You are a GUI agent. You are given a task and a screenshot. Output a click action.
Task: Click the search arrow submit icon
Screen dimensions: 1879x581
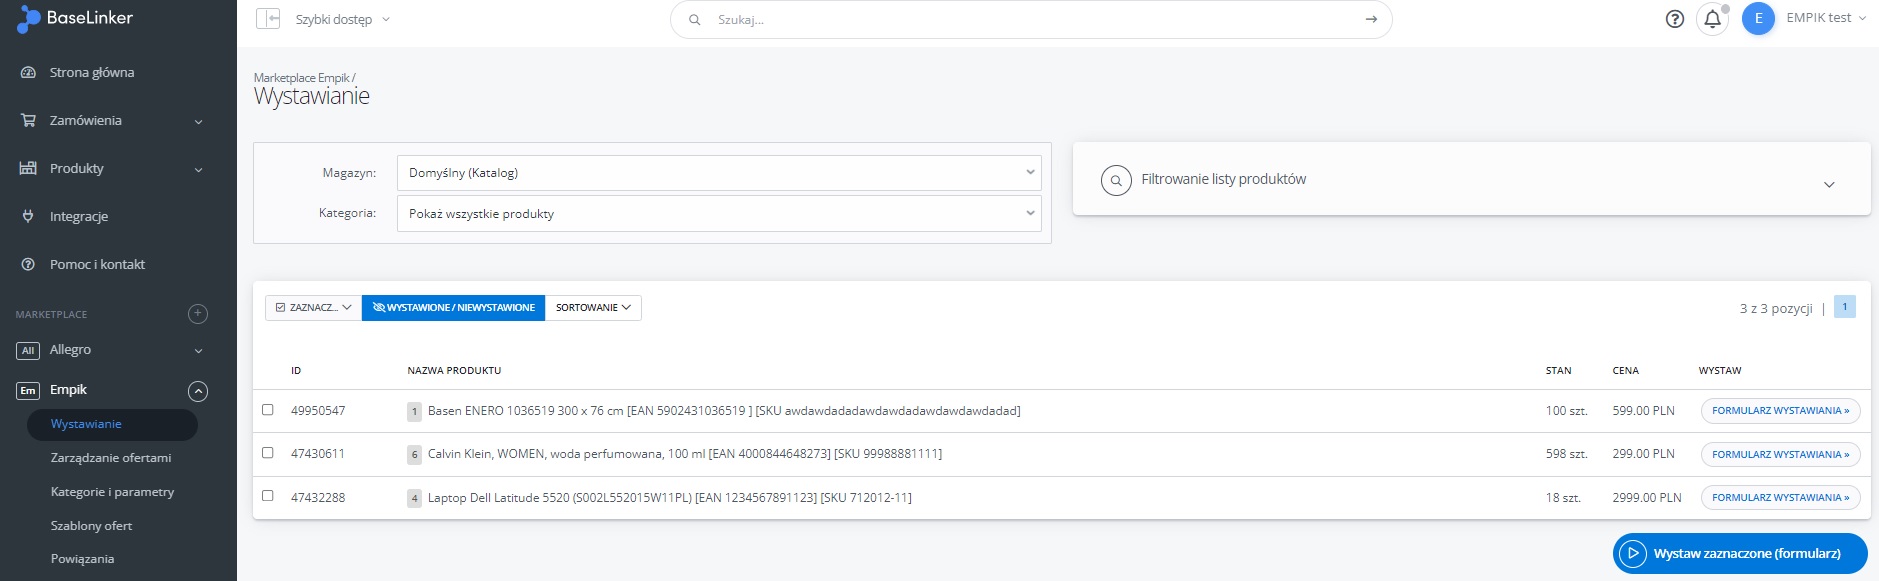(1371, 19)
